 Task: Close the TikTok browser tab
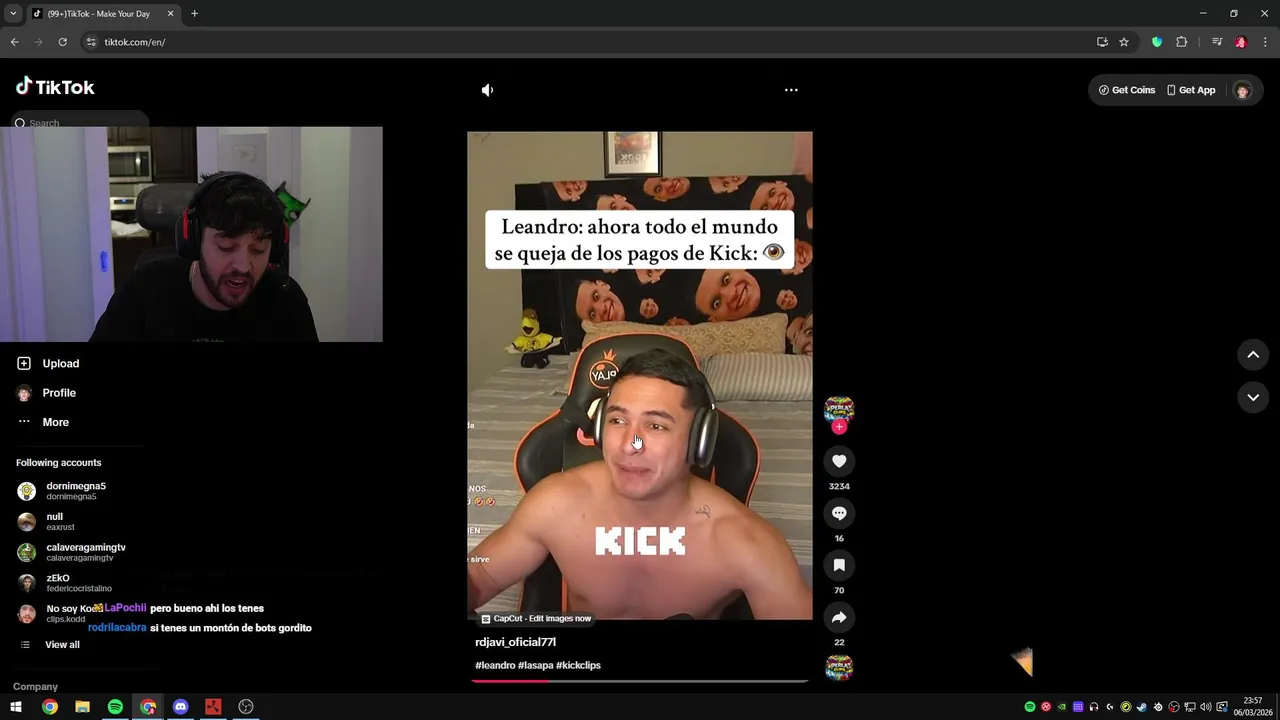point(170,14)
